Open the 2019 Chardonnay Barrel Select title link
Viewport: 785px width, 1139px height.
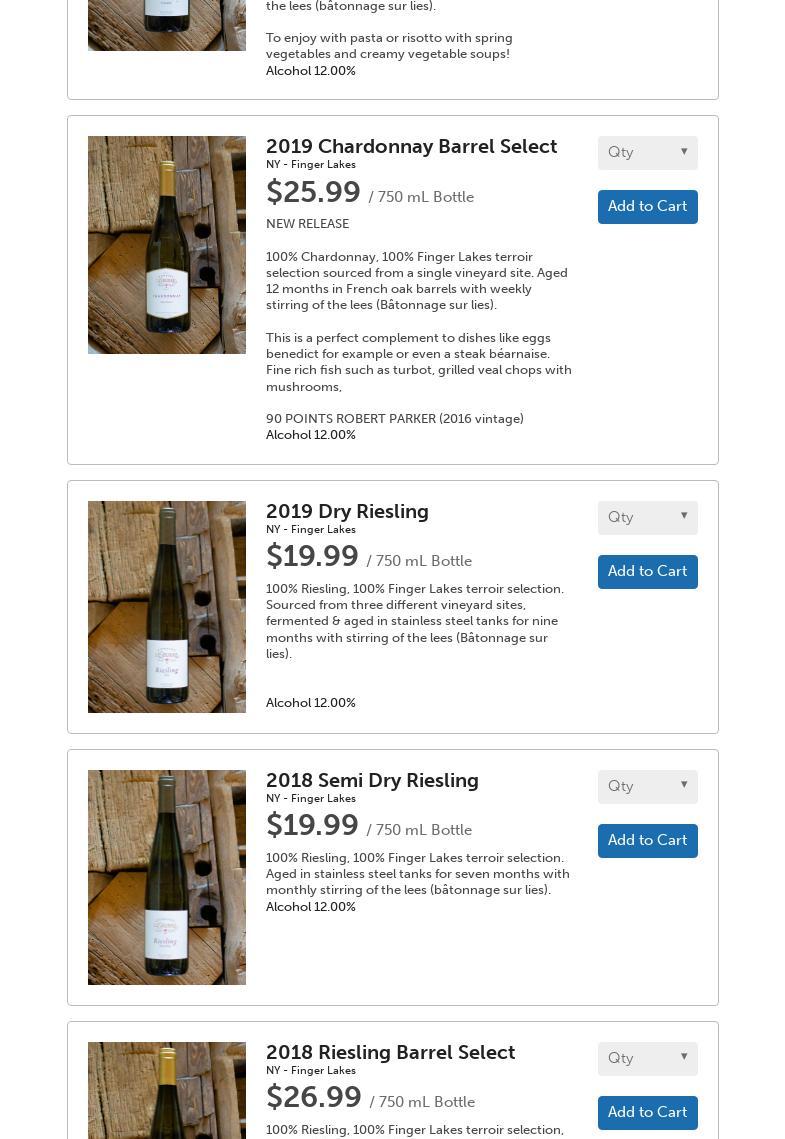pyautogui.click(x=411, y=147)
